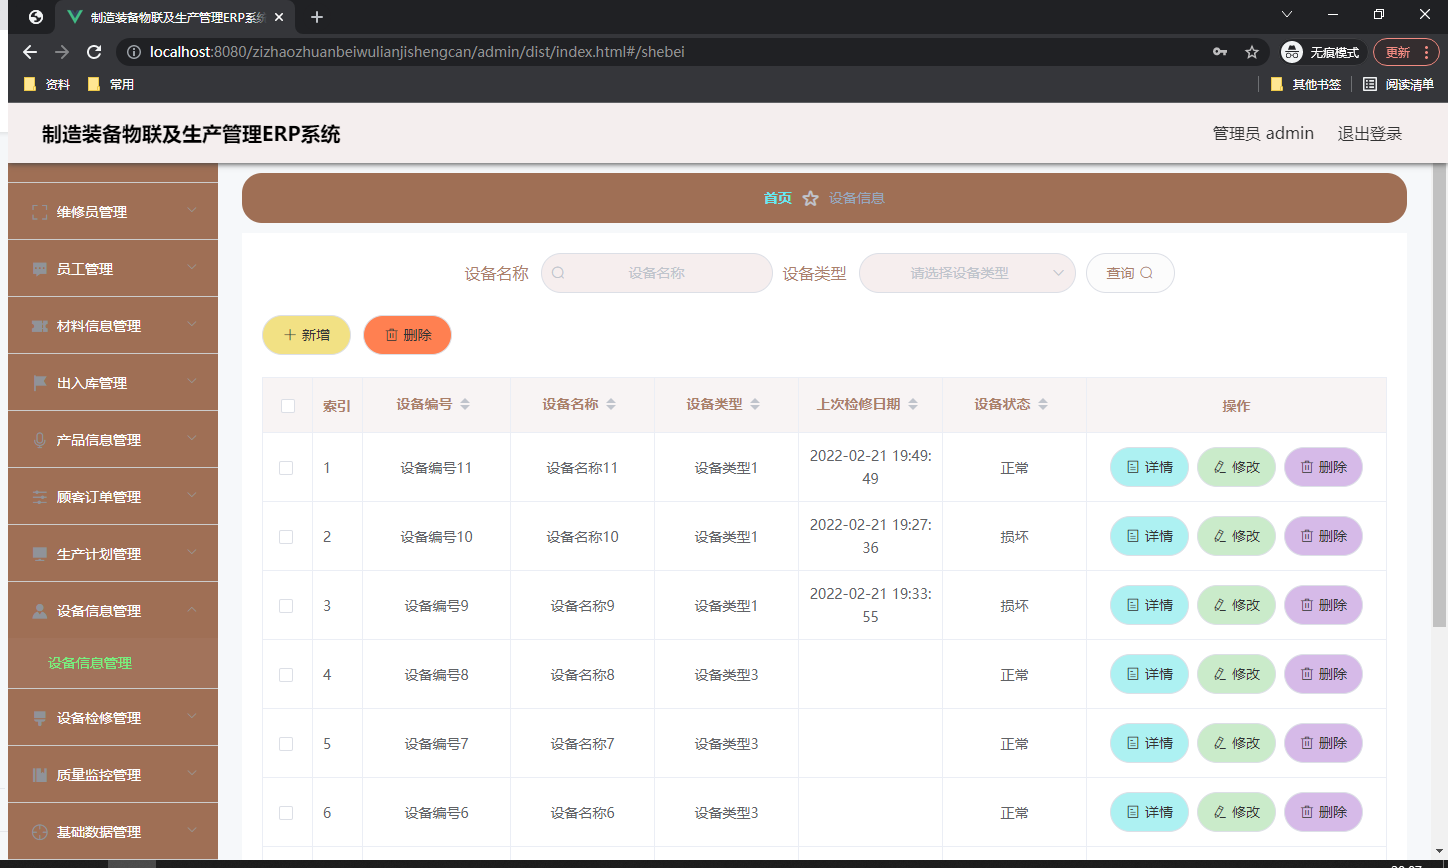Switch to the ERP系统 browser tab
The image size is (1448, 868).
tap(175, 17)
